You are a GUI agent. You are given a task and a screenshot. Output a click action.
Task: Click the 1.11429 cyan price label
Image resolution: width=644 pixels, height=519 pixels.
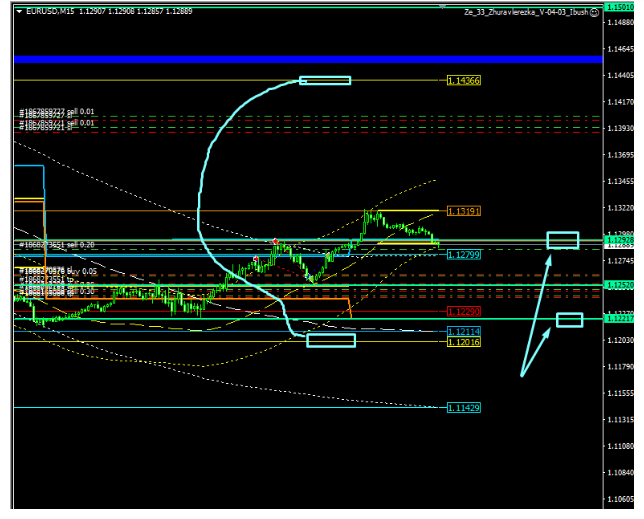coord(464,407)
